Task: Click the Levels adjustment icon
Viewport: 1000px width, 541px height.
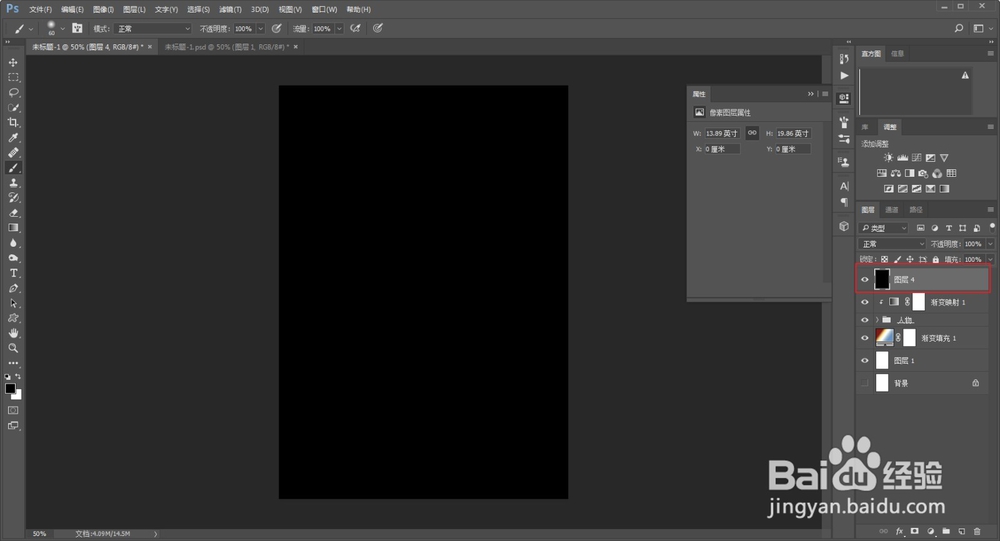Action: point(902,158)
